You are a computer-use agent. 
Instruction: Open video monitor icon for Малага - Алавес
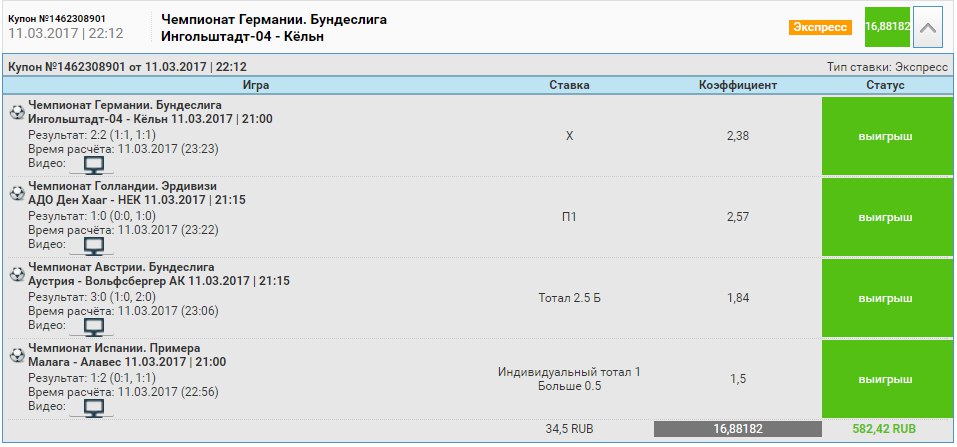coord(93,408)
